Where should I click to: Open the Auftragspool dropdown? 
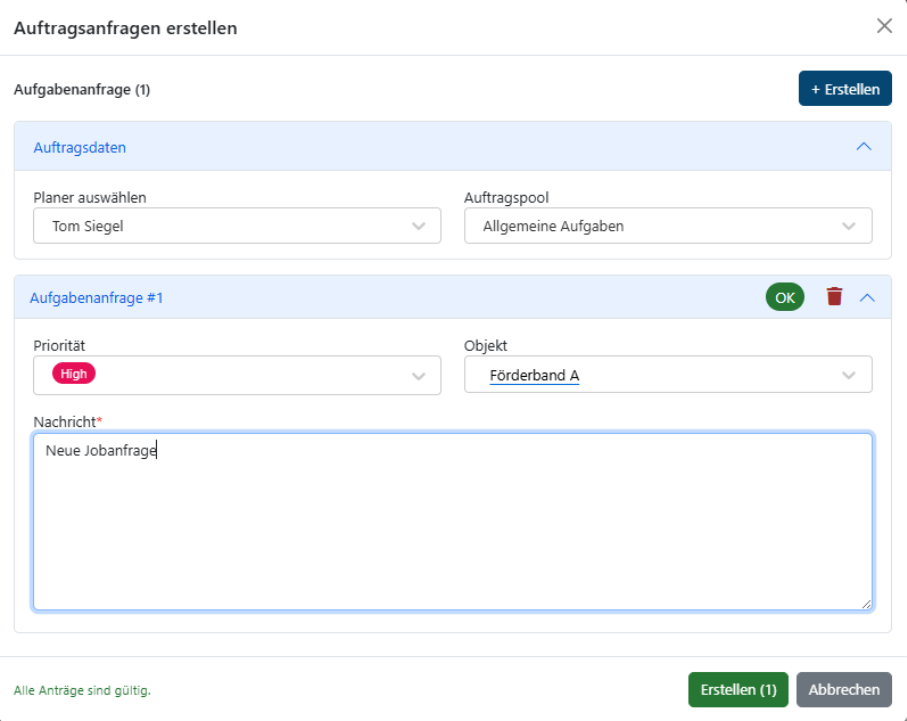(668, 226)
